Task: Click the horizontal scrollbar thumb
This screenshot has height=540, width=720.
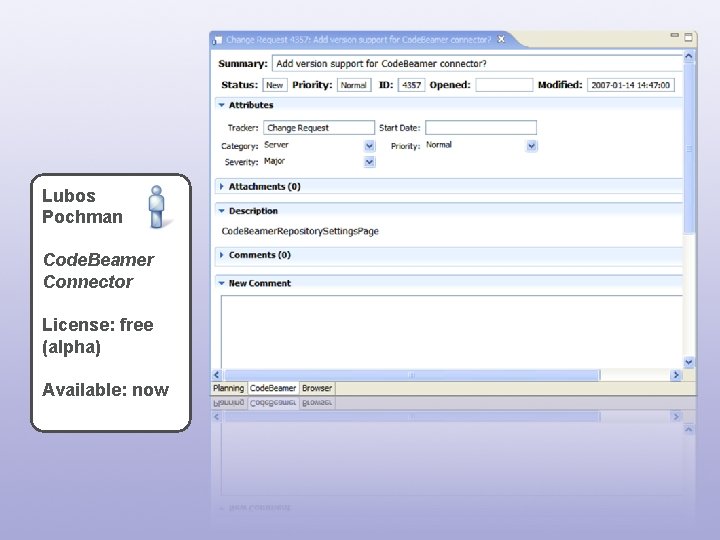Action: (412, 375)
